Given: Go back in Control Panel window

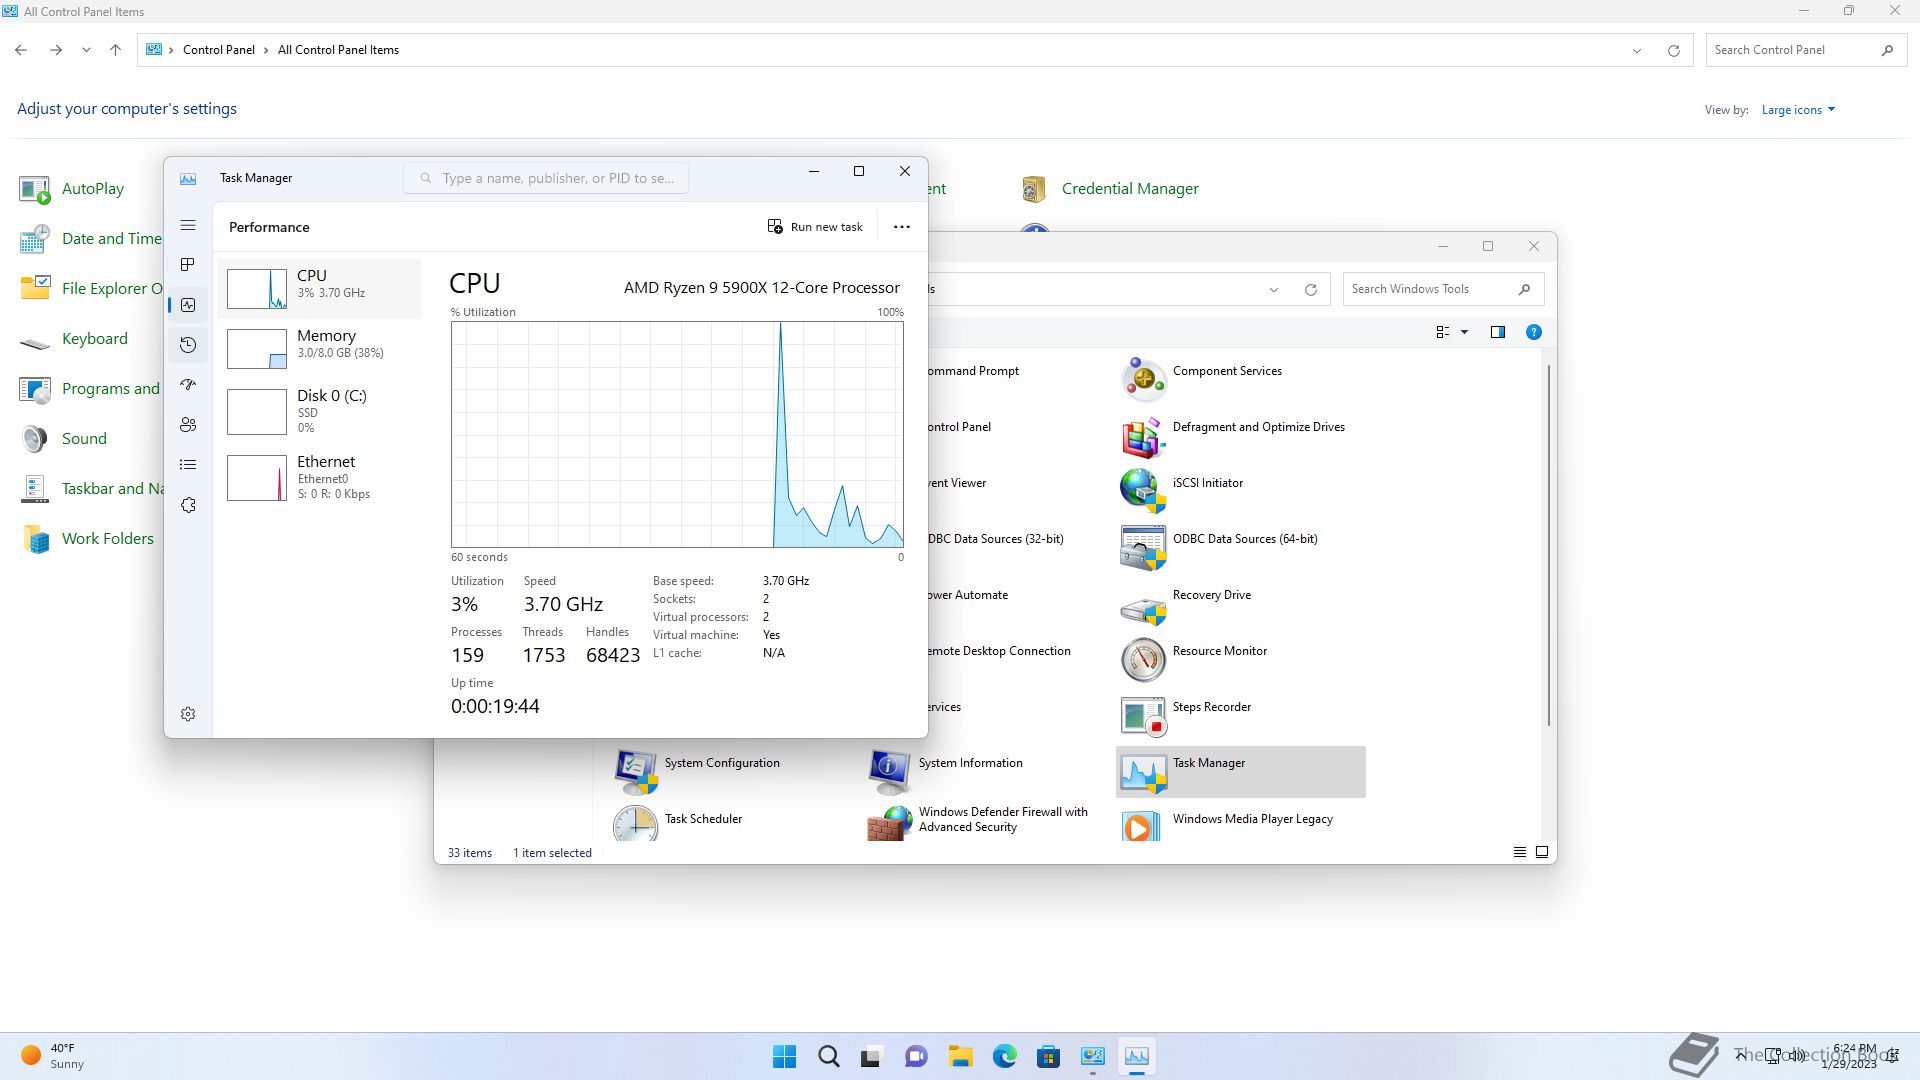Looking at the screenshot, I should coord(21,50).
